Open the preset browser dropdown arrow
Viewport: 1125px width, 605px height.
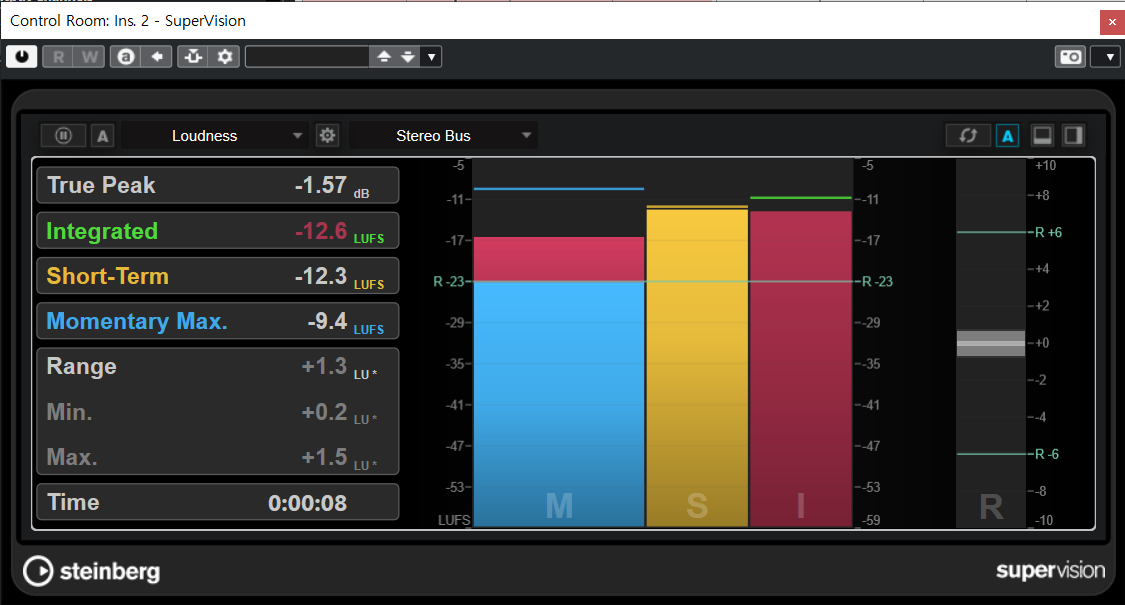[x=431, y=57]
